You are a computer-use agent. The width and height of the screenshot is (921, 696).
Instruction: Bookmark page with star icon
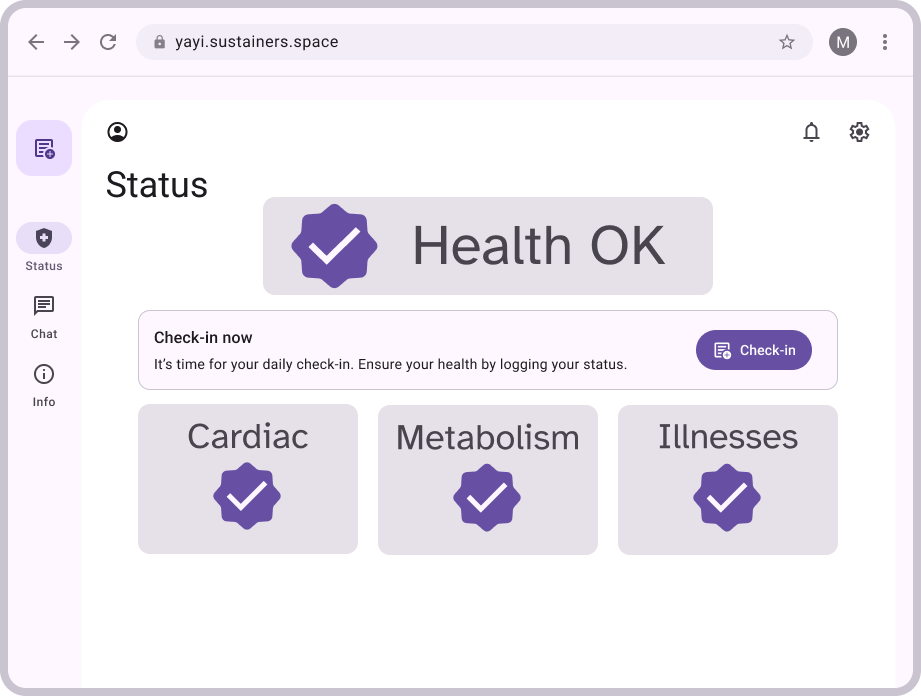787,42
